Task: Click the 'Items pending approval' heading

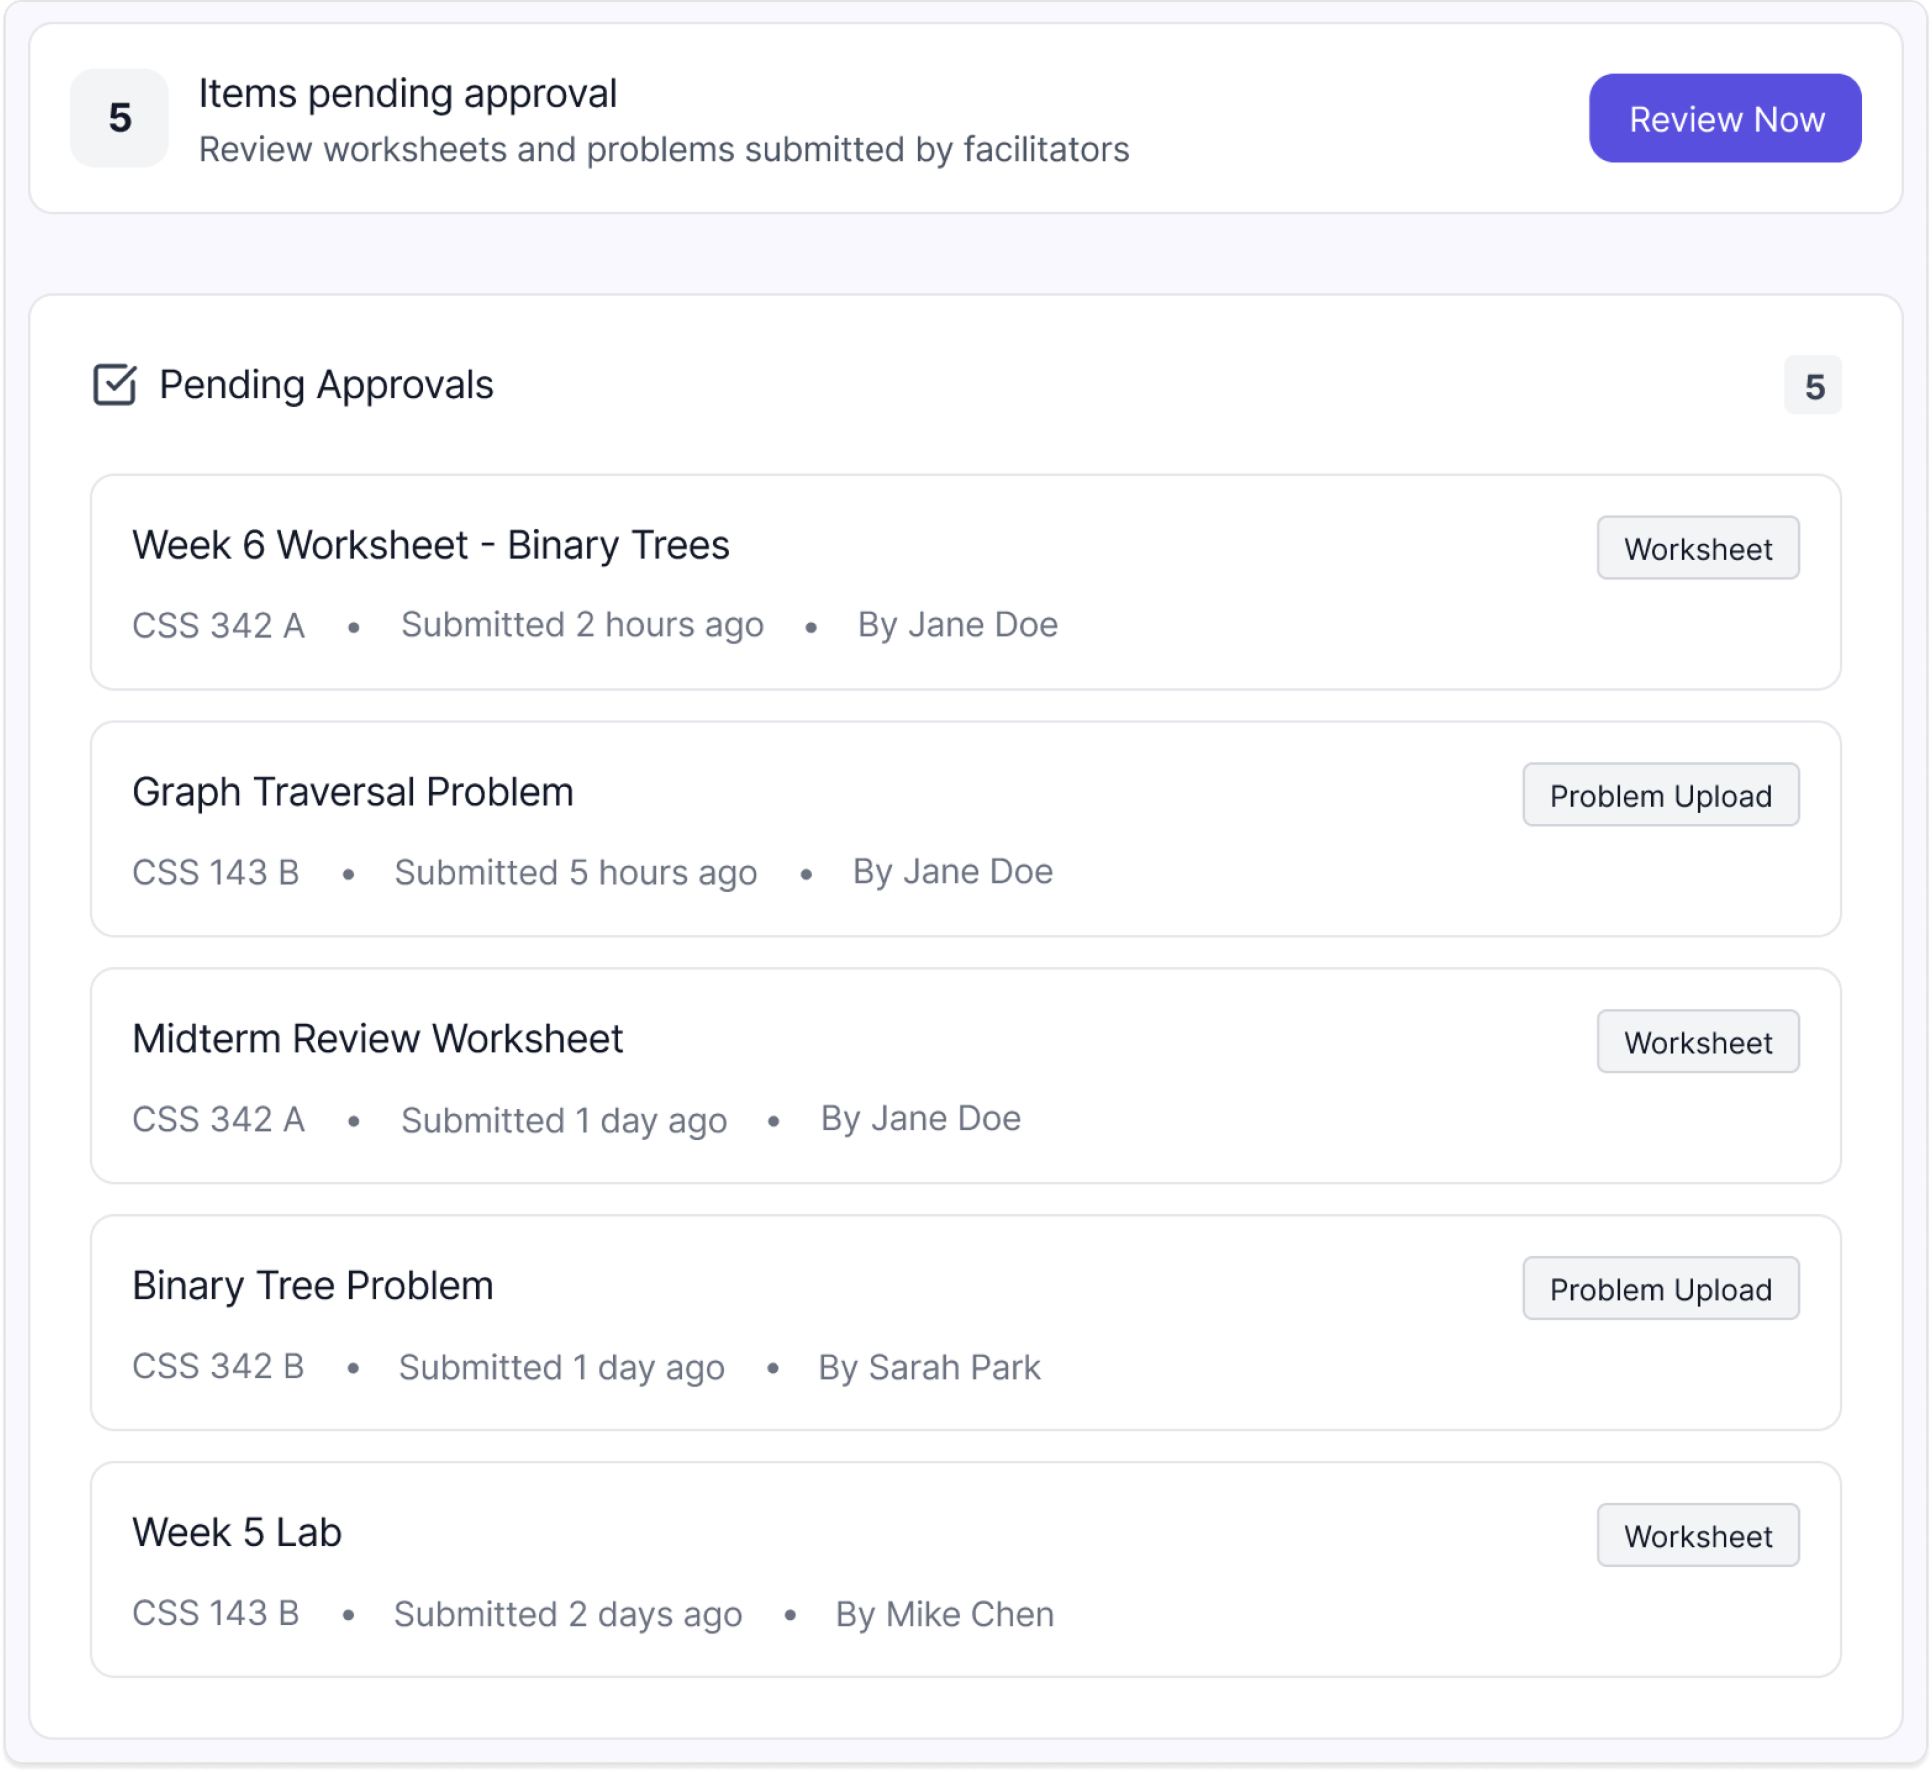Action: pos(408,92)
